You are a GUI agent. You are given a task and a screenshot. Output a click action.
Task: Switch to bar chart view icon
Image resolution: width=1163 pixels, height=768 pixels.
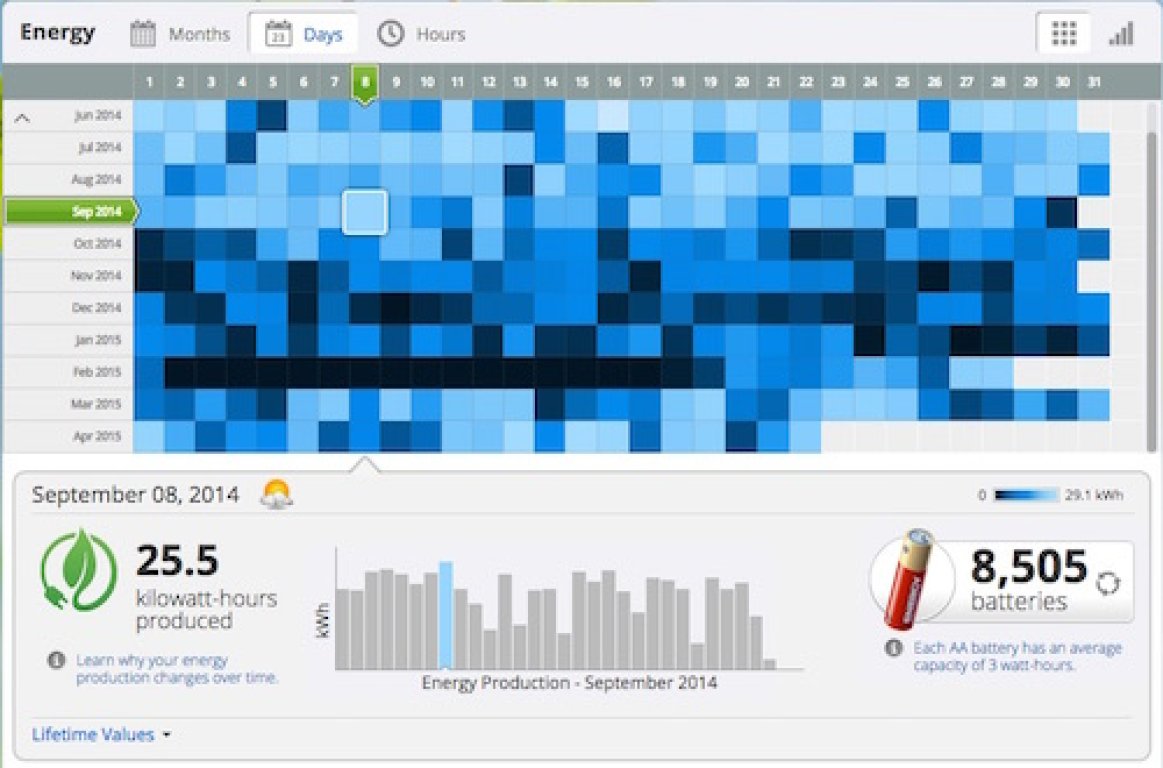pos(1121,34)
